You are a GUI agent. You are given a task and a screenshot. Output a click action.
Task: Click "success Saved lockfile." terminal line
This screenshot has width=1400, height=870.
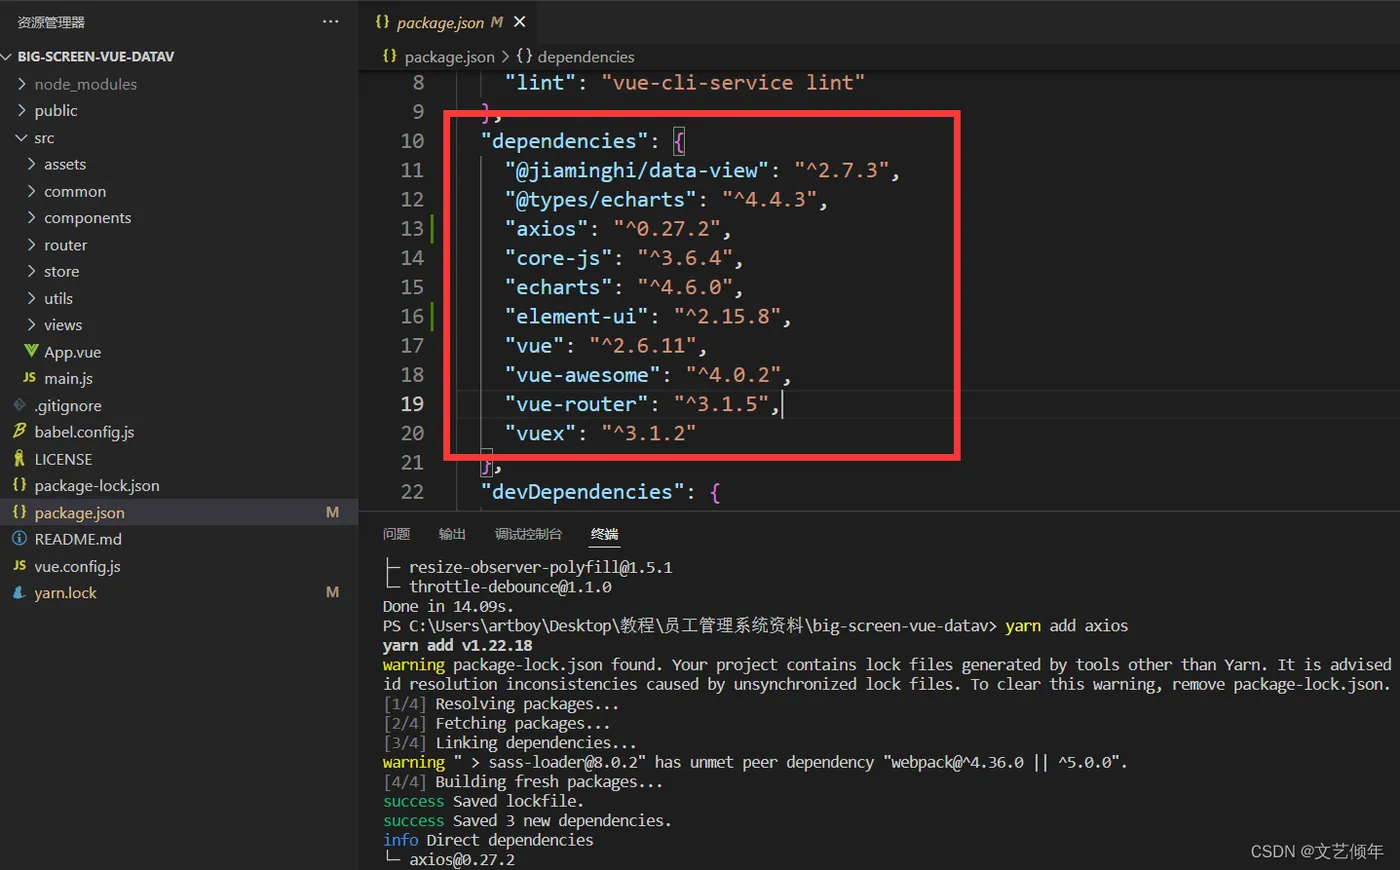click(x=483, y=801)
